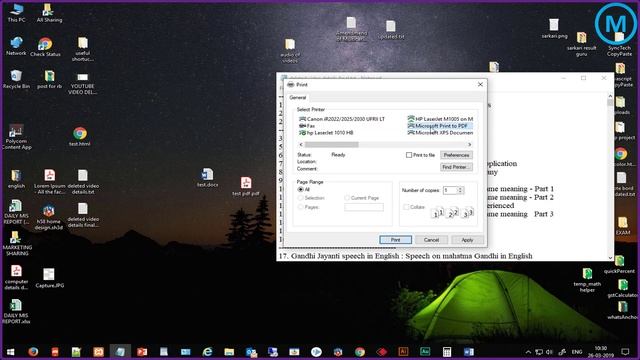
Task: Select the EXAM folder on desktop
Action: click(x=622, y=226)
